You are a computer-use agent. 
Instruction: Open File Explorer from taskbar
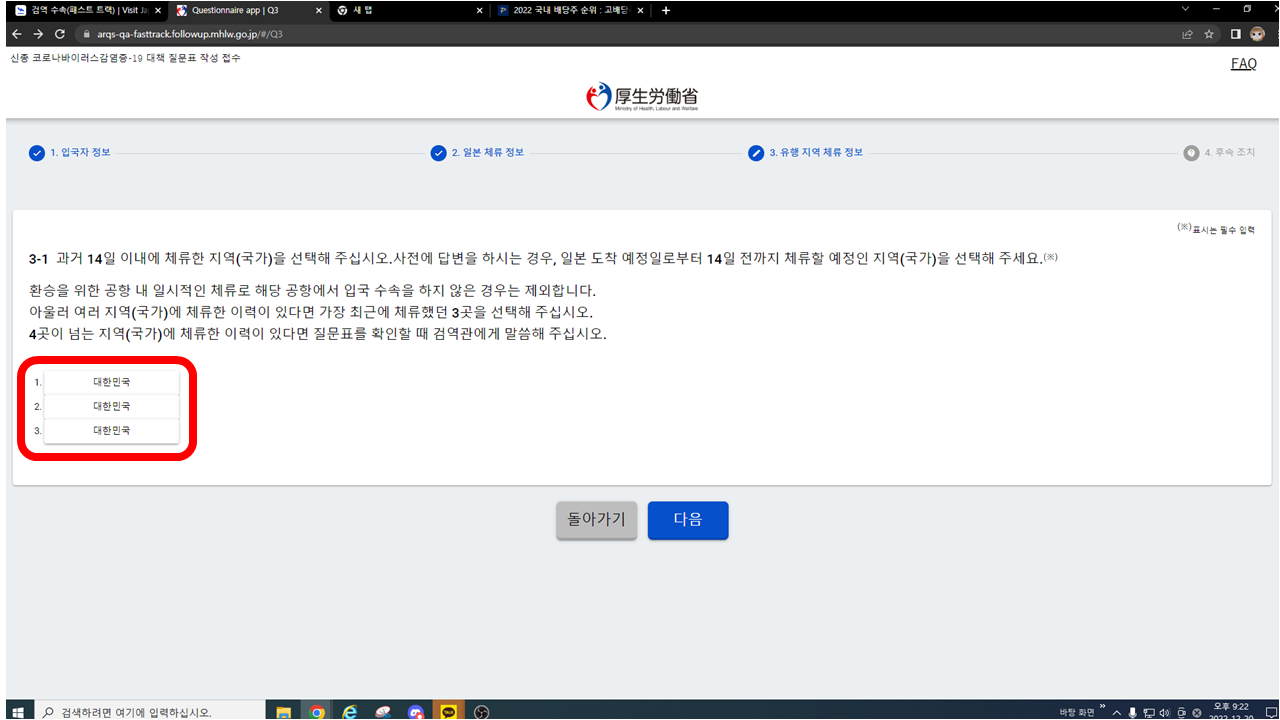pos(283,712)
